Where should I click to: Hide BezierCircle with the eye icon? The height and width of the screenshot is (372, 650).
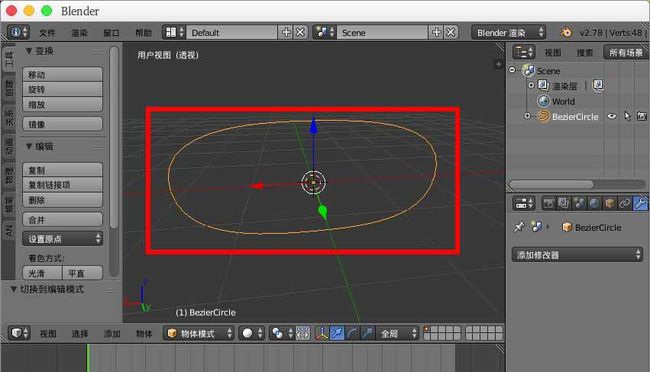pyautogui.click(x=612, y=117)
